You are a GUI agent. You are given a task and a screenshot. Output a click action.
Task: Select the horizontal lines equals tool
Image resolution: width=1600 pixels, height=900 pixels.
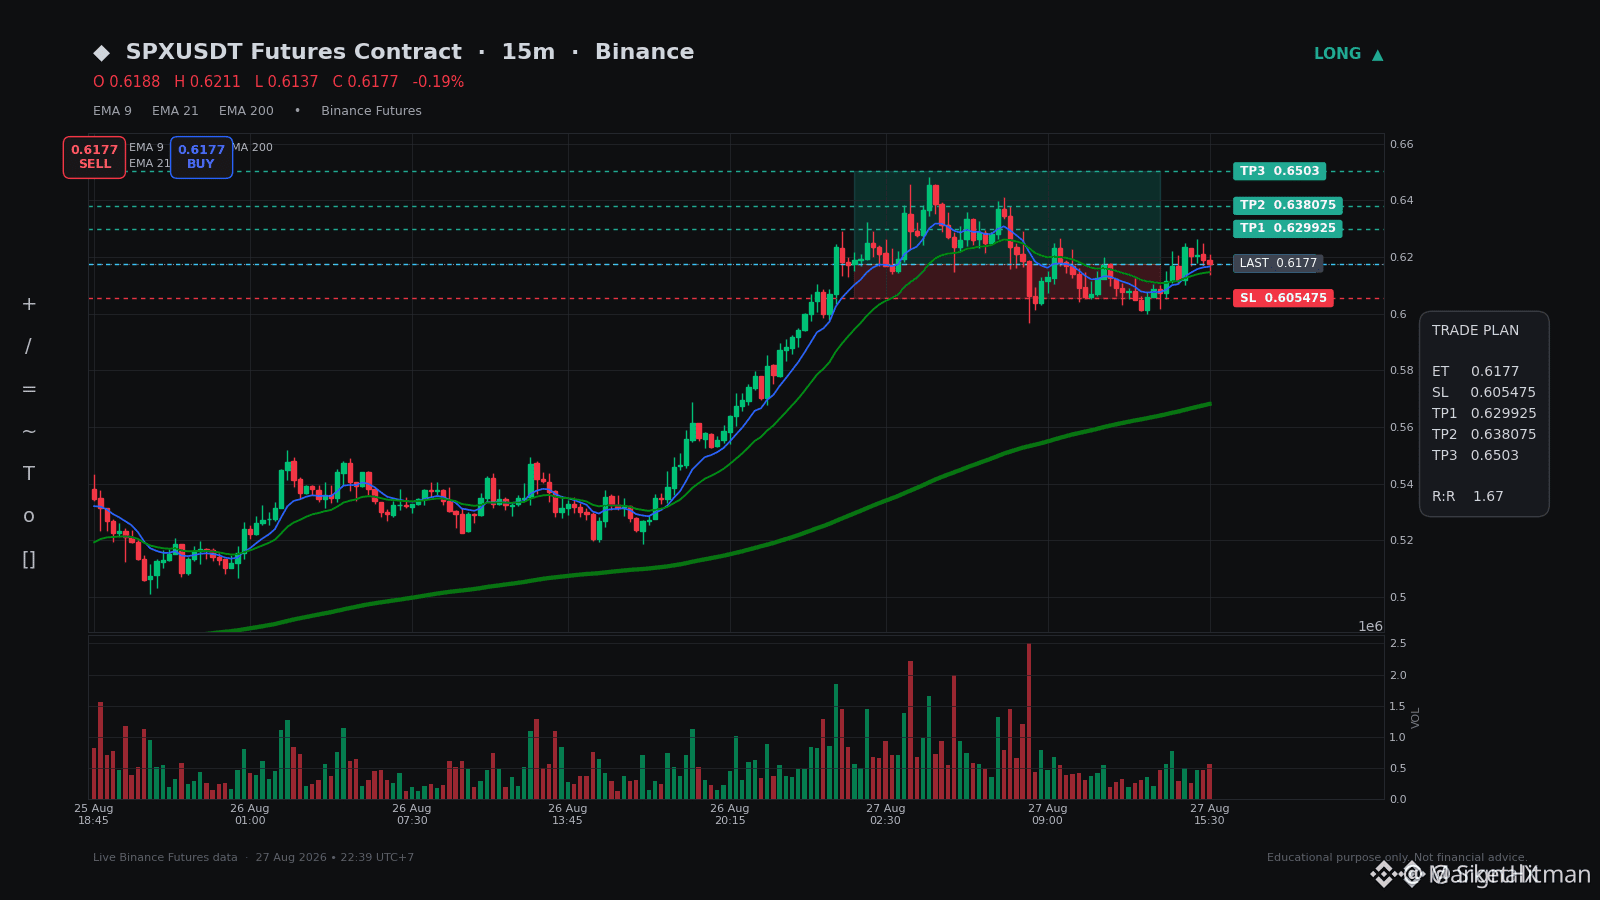click(29, 390)
